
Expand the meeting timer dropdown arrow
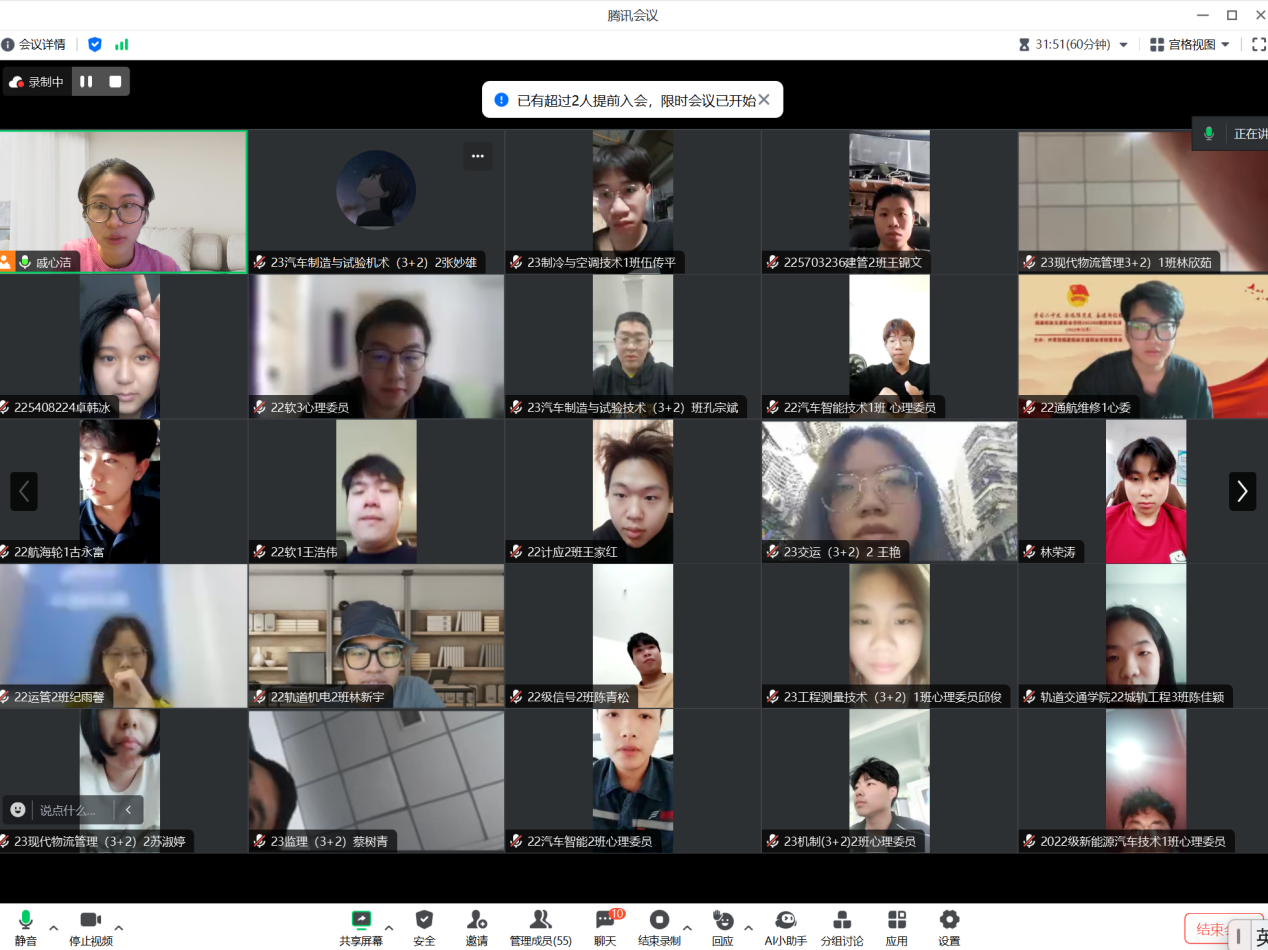[x=1123, y=45]
